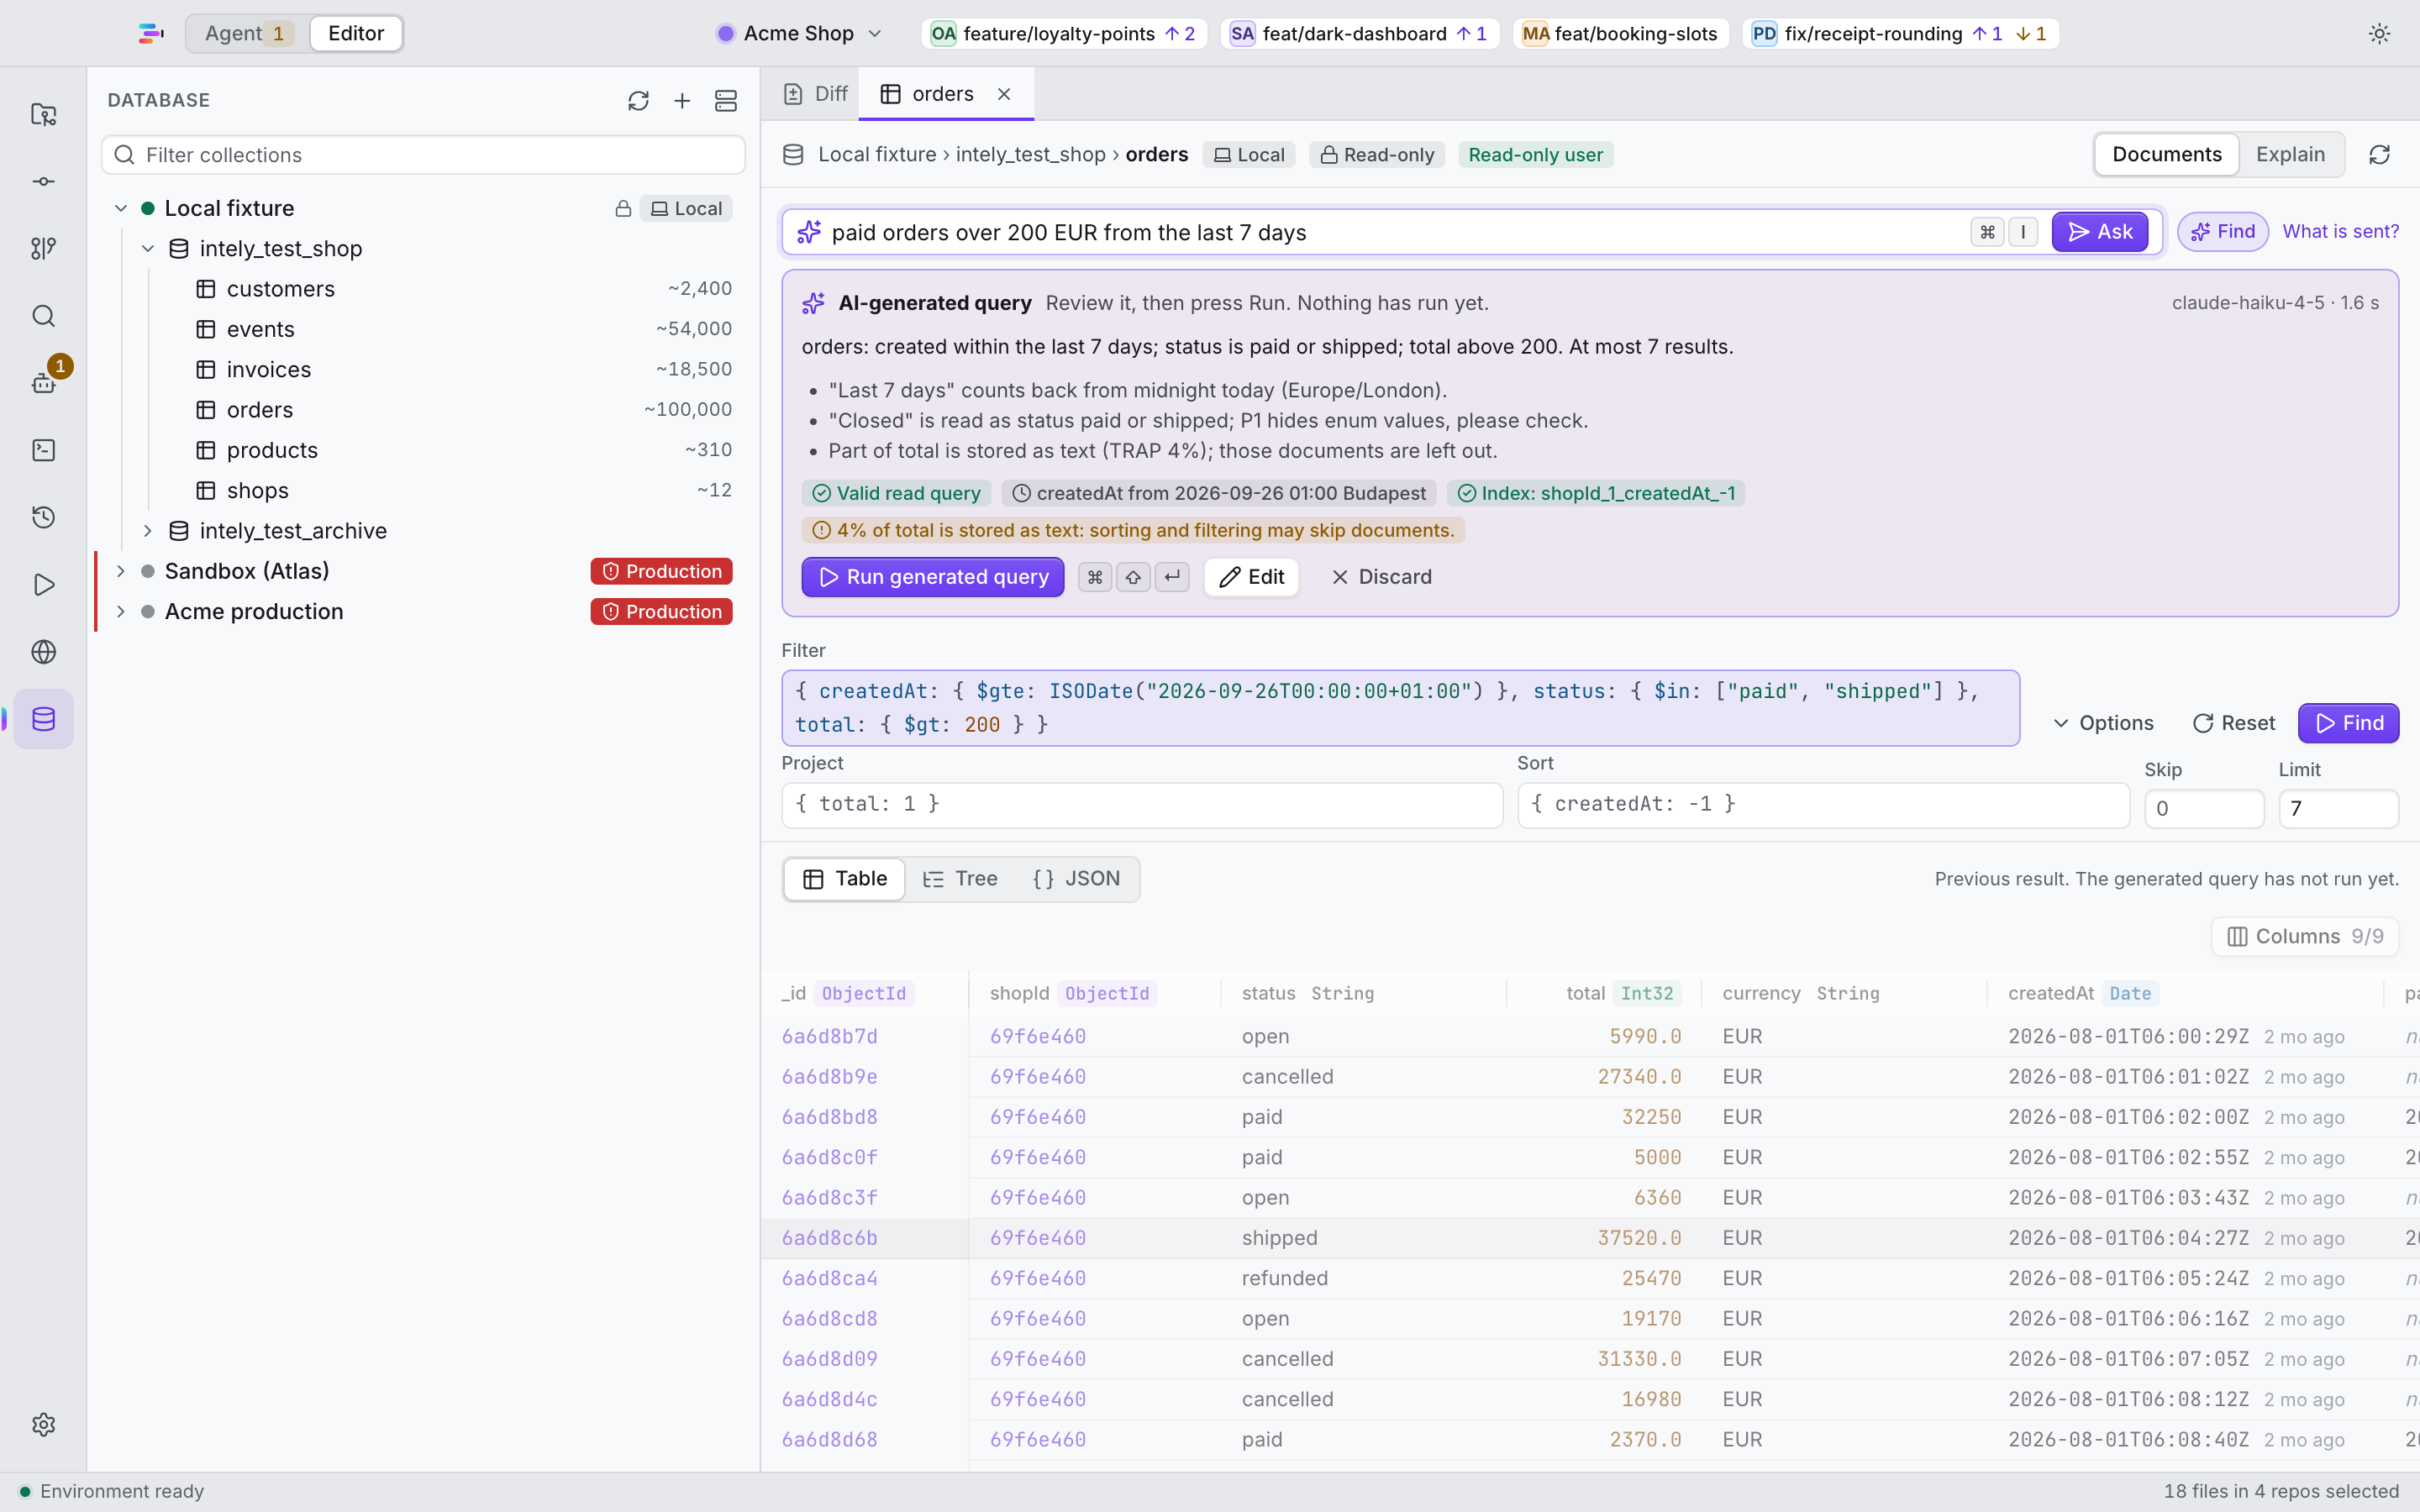Open settings gear in left sidebar

43,1424
